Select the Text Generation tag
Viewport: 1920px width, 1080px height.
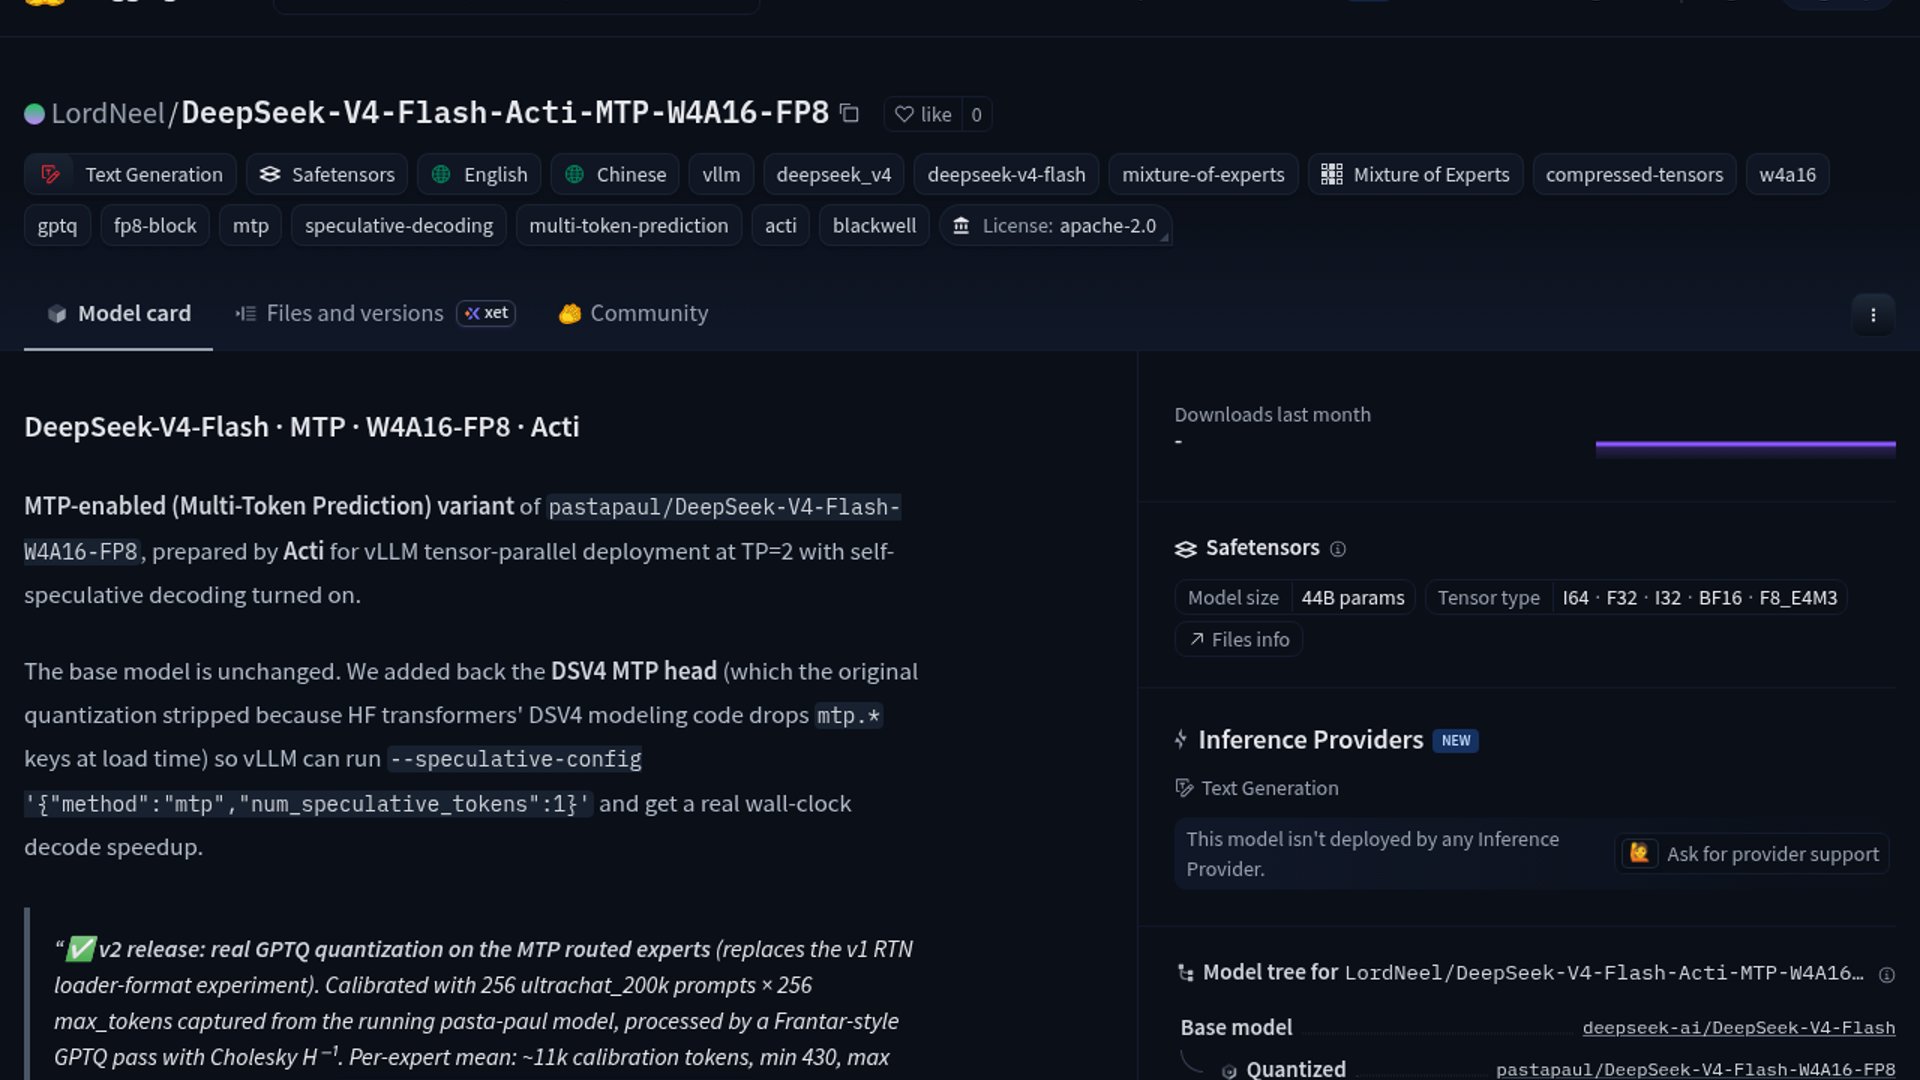point(130,174)
